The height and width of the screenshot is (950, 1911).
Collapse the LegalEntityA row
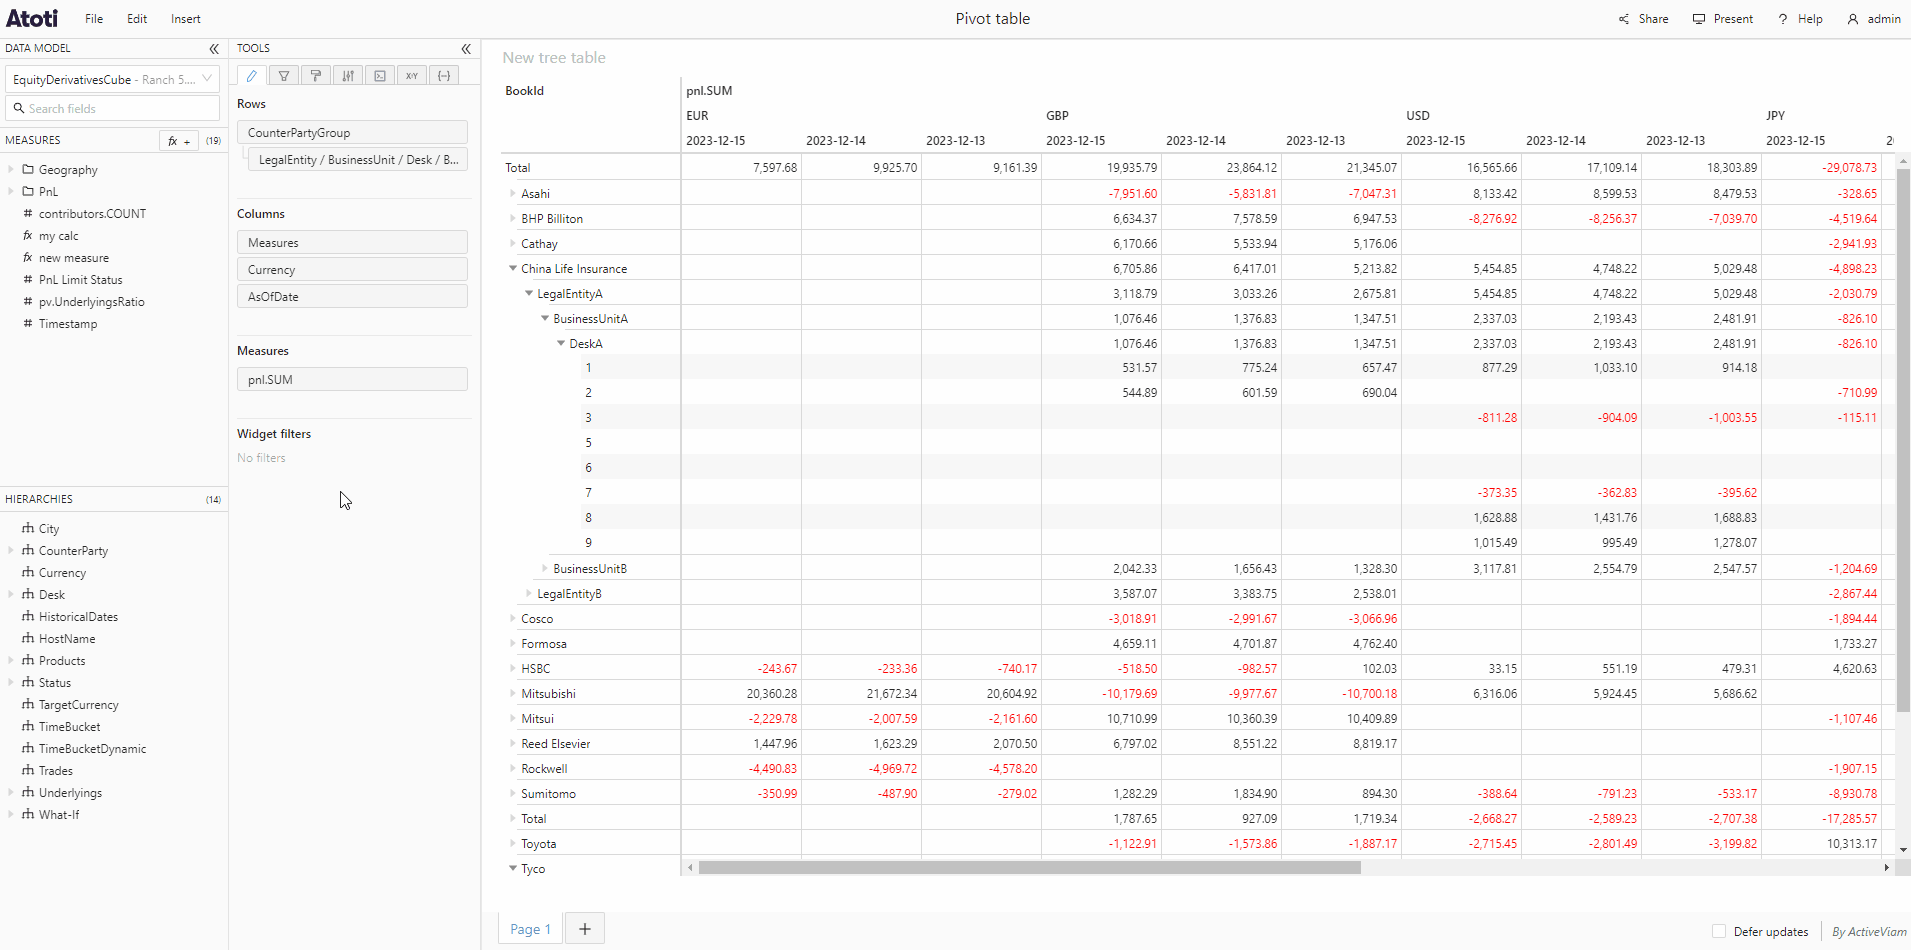[x=529, y=293]
